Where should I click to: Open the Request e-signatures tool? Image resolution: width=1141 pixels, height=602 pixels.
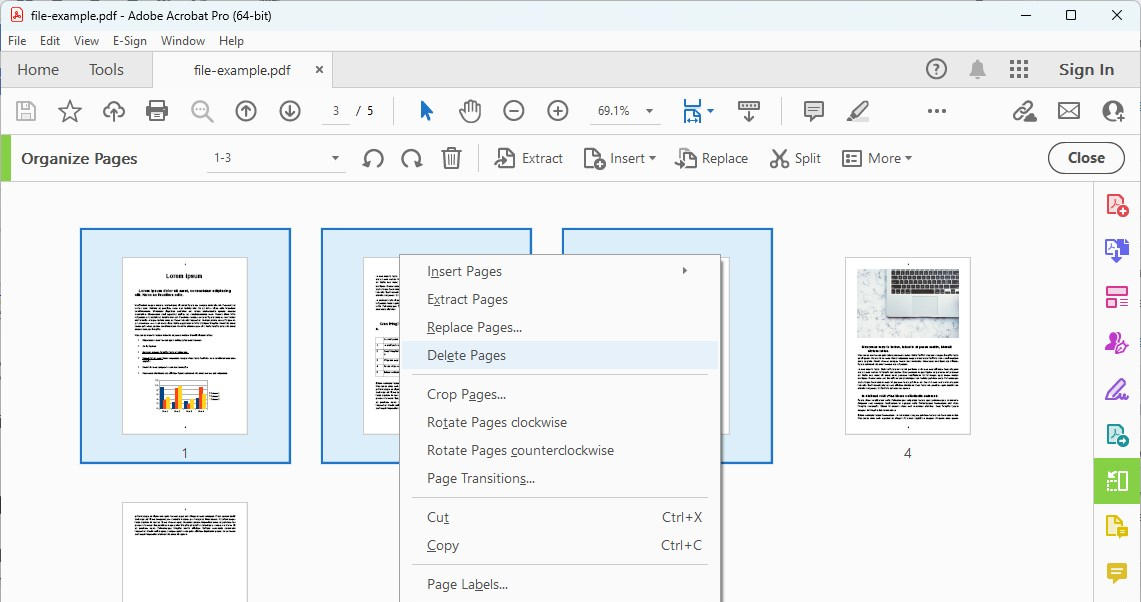[1117, 341]
